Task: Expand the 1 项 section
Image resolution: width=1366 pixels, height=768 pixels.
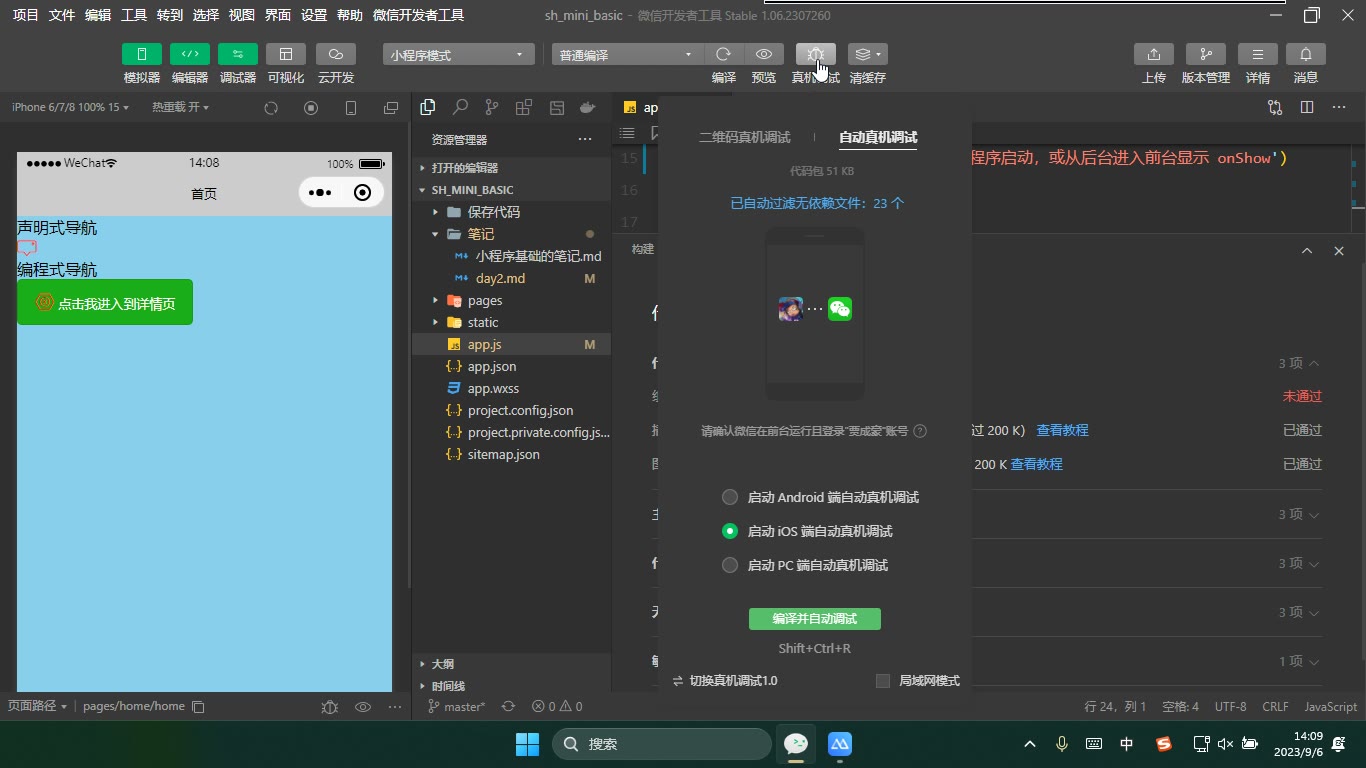Action: [x=1298, y=661]
